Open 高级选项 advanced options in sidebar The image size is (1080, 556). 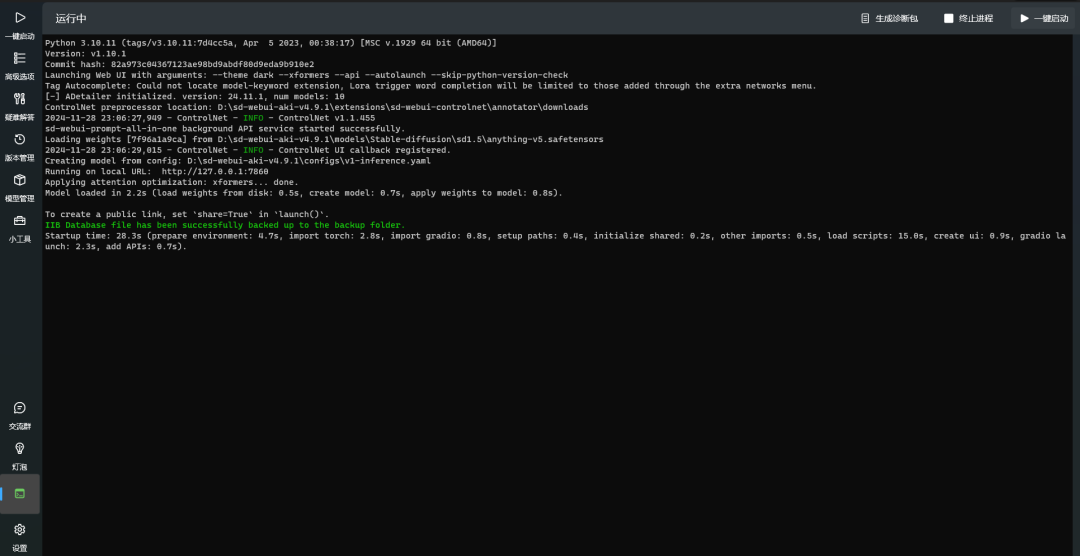[x=19, y=65]
